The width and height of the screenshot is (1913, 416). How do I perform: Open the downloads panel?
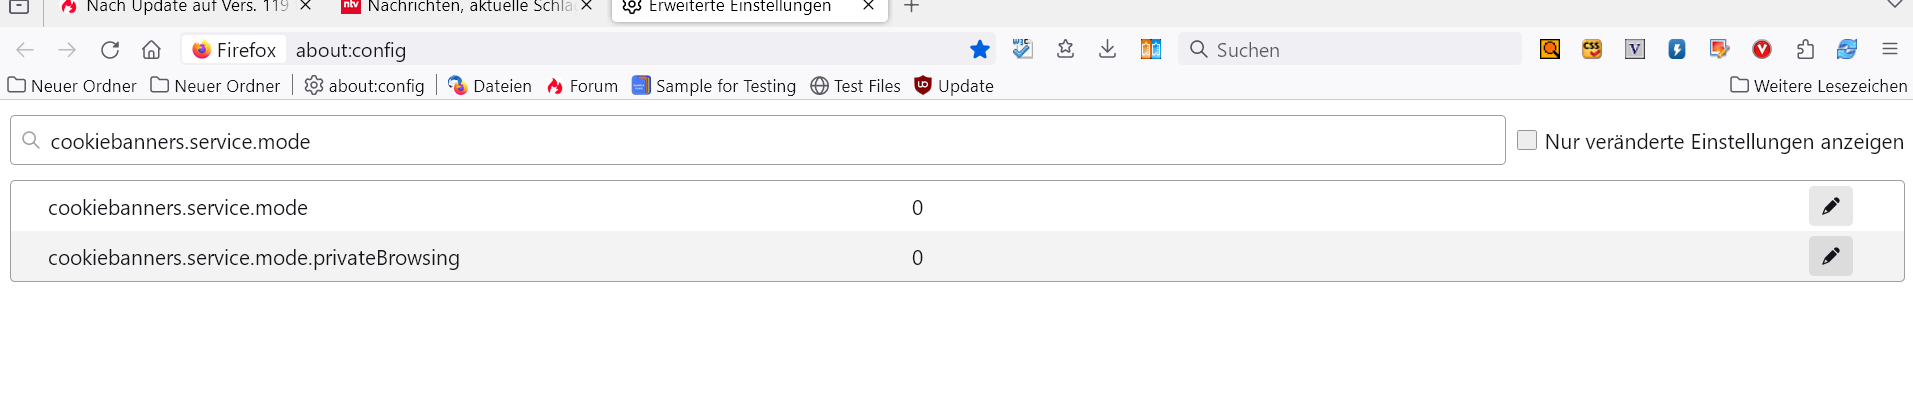(x=1107, y=49)
